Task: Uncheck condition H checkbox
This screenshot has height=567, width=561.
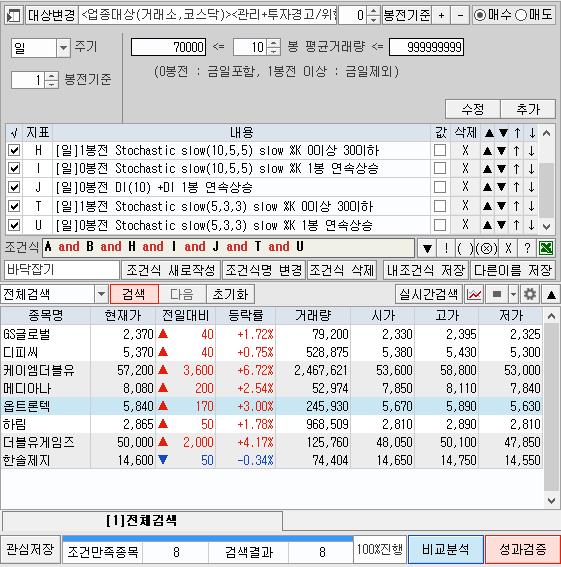Action: [14, 150]
